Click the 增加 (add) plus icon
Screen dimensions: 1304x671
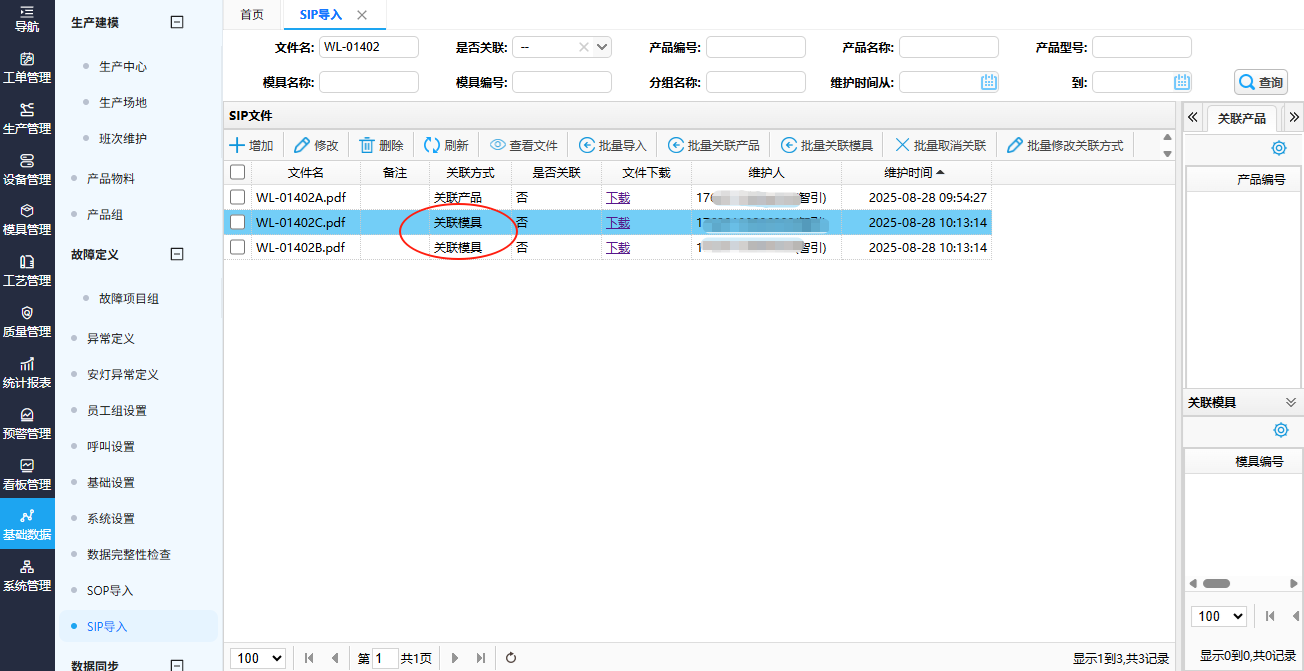coord(237,146)
